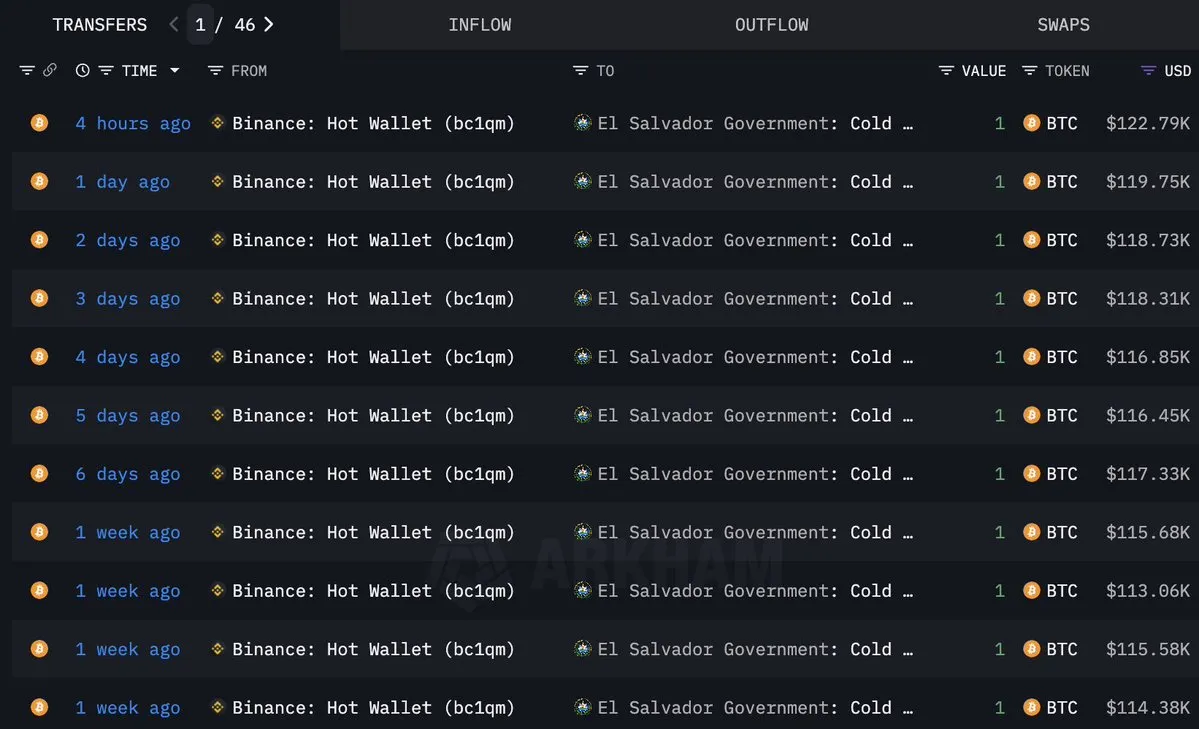Open the '6 days ago' transaction link

[x=128, y=474]
